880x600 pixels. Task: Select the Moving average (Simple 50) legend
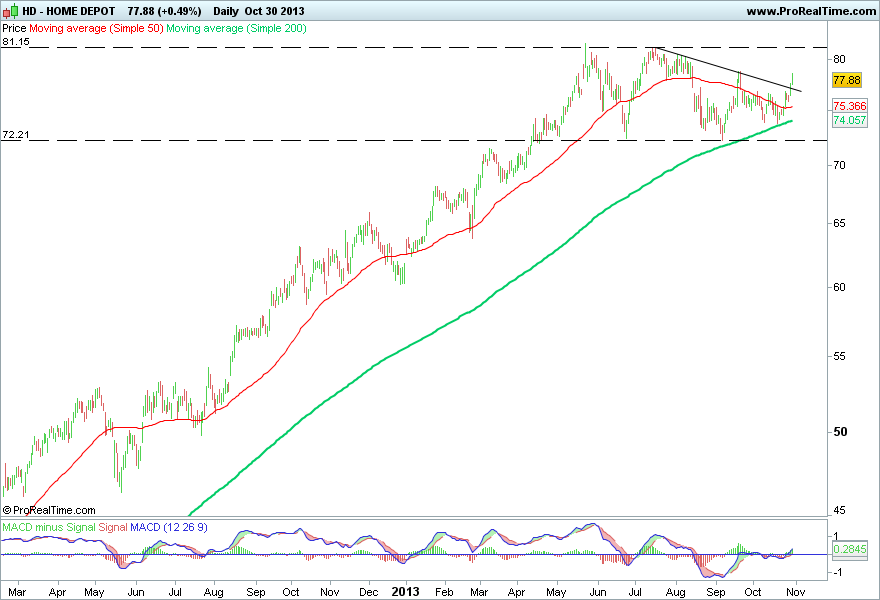[96, 28]
